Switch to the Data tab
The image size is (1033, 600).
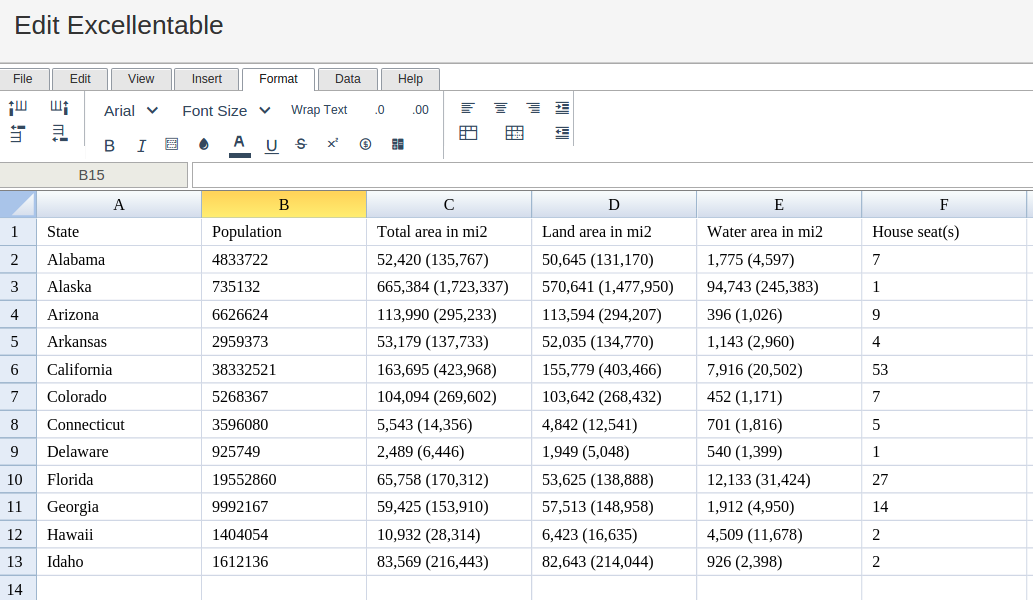pos(347,79)
